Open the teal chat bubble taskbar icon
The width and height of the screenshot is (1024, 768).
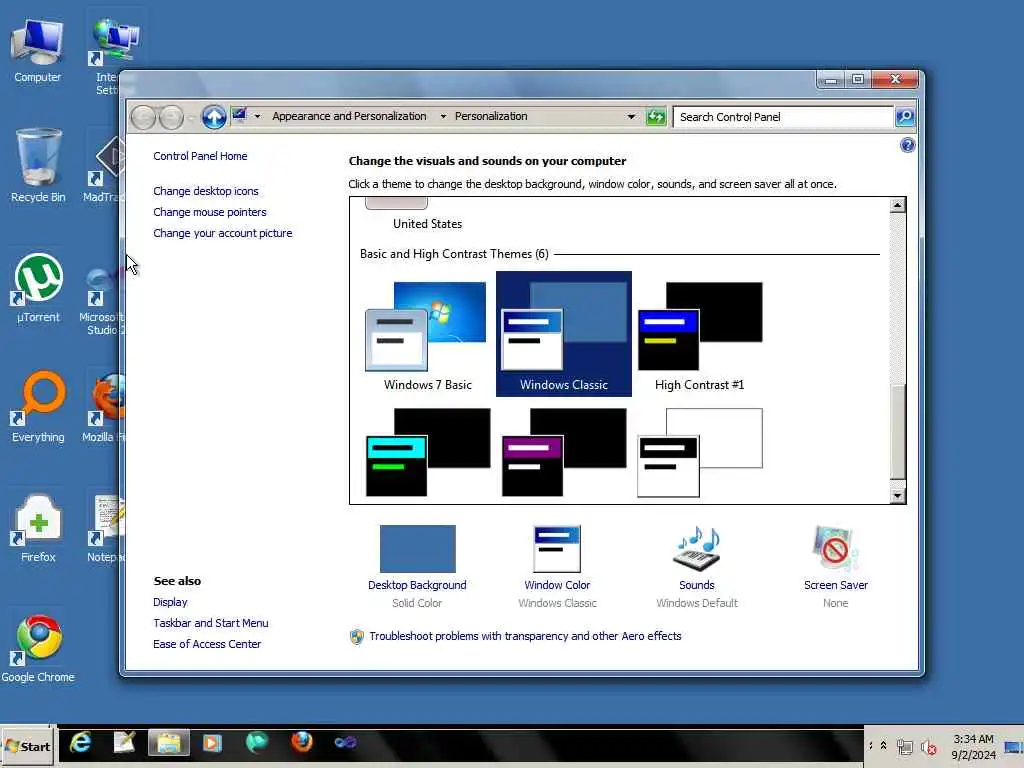(257, 743)
